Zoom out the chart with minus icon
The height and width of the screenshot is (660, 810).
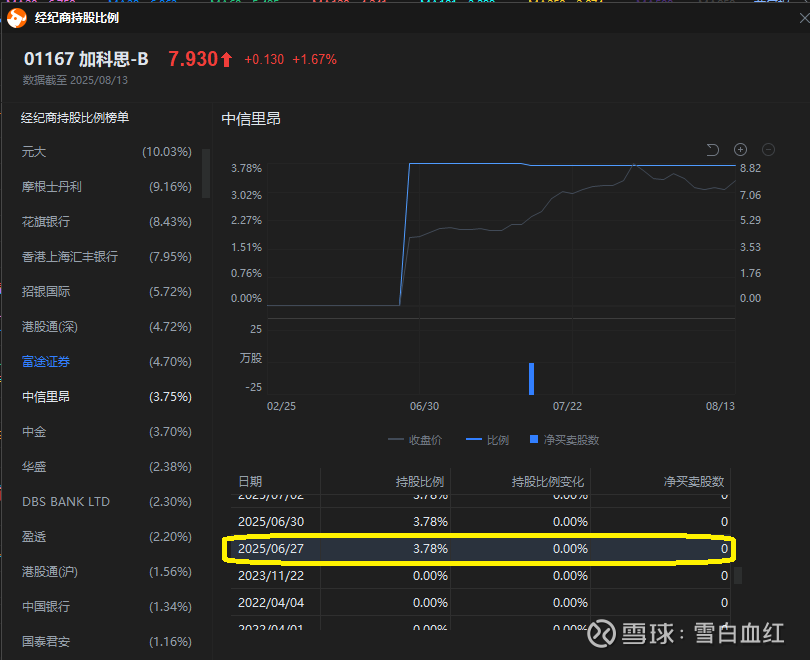pyautogui.click(x=768, y=150)
